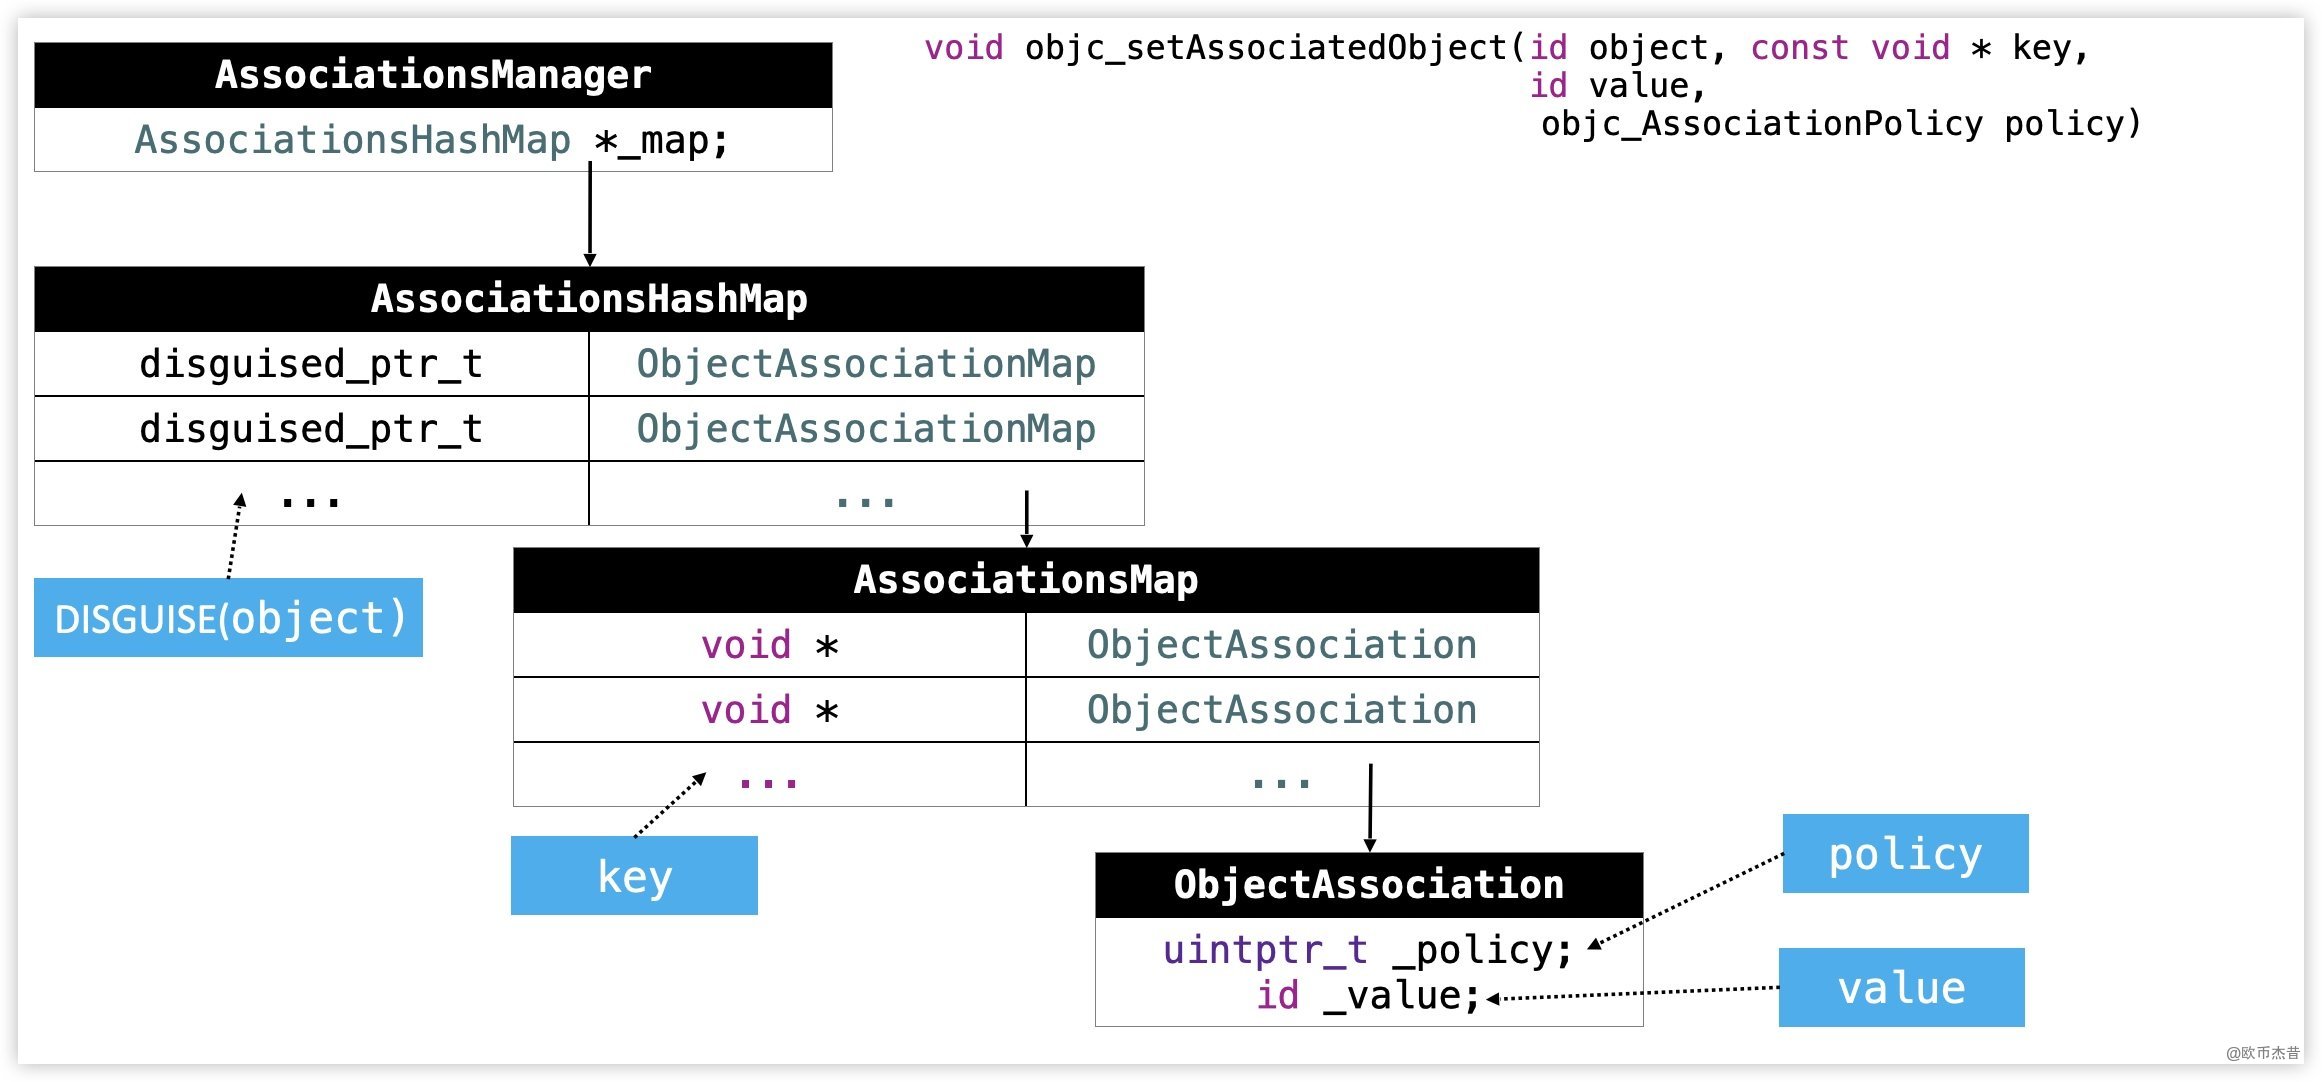The image size is (2322, 1082).
Task: Select the uintptr_t _policy; field line
Action: pos(1367,950)
